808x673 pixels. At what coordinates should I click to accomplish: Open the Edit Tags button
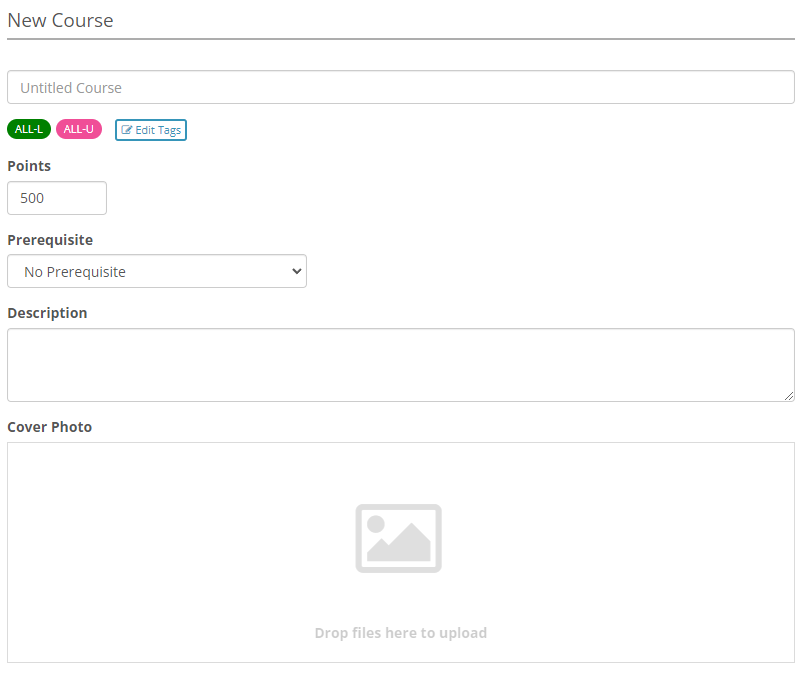pyautogui.click(x=151, y=130)
